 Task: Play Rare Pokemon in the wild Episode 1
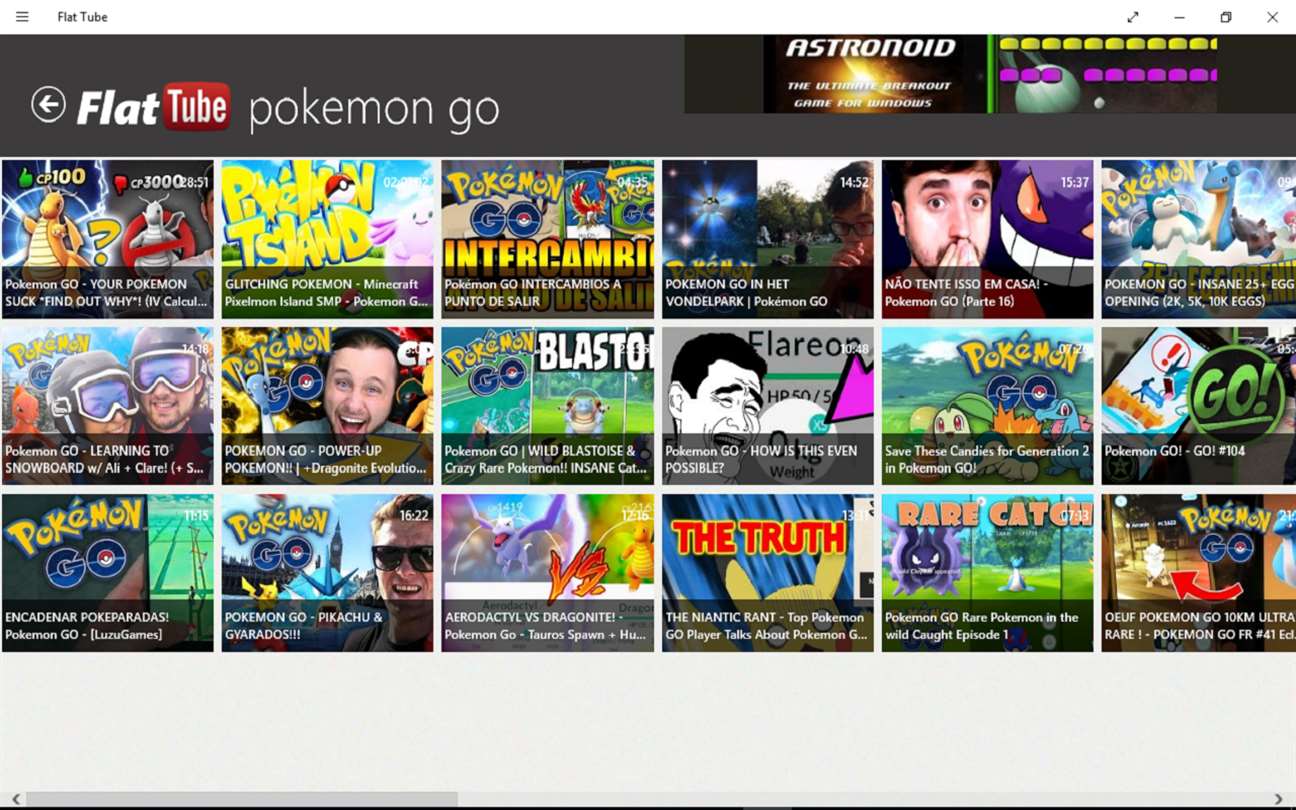point(988,573)
